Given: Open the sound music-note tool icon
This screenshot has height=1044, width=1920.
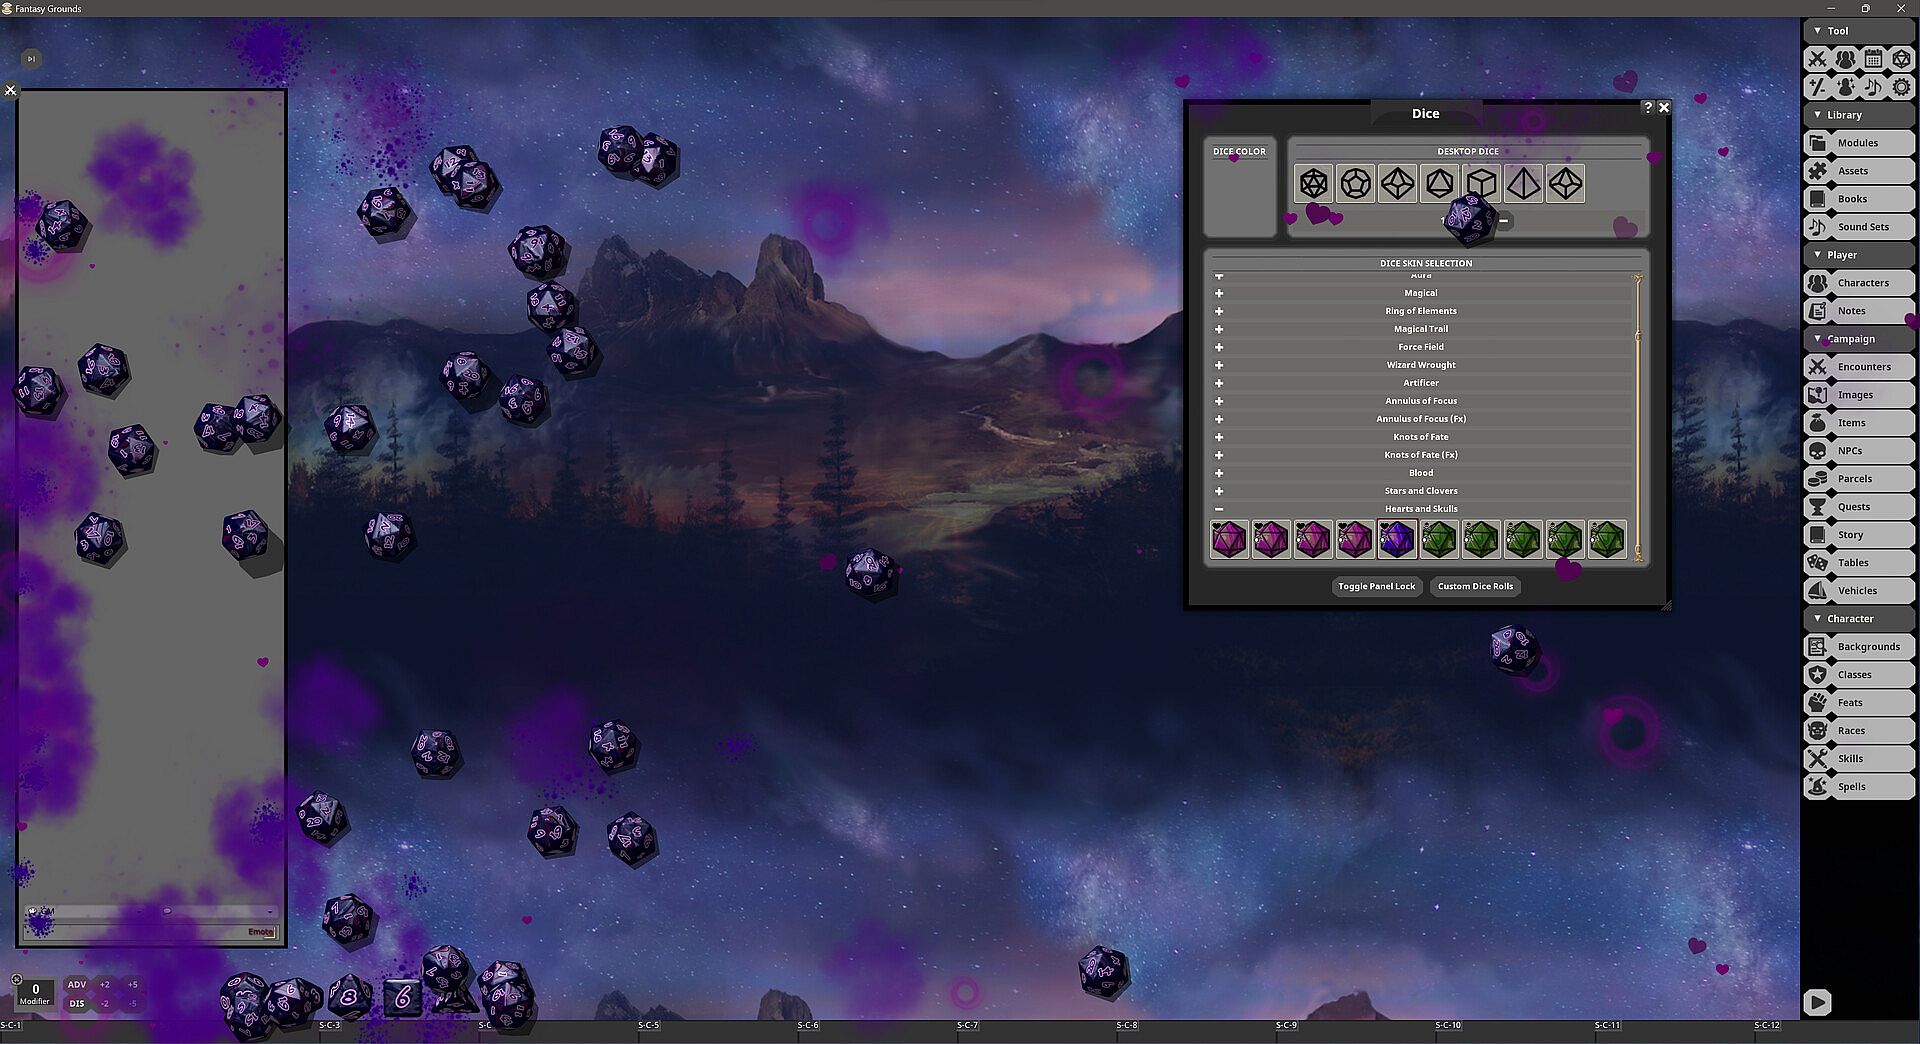Looking at the screenshot, I should pyautogui.click(x=1873, y=87).
